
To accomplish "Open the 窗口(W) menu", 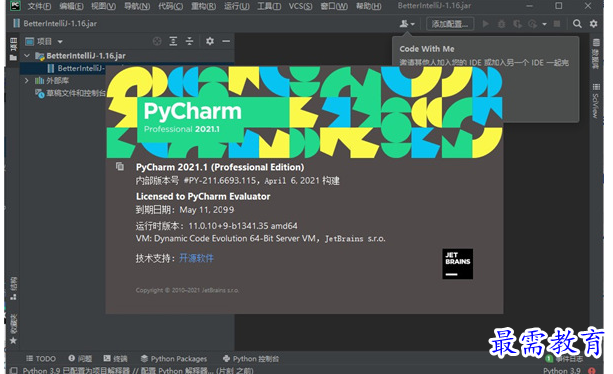I will point(334,6).
